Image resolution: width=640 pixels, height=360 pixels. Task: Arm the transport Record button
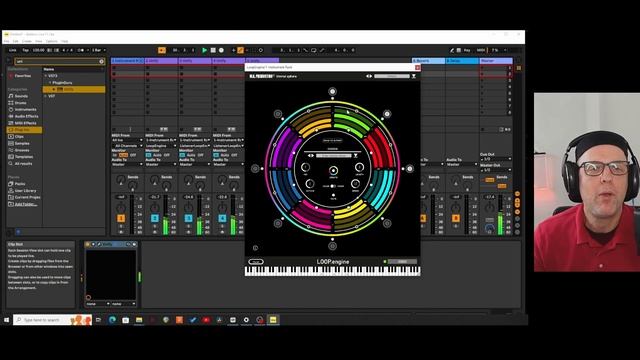221,50
